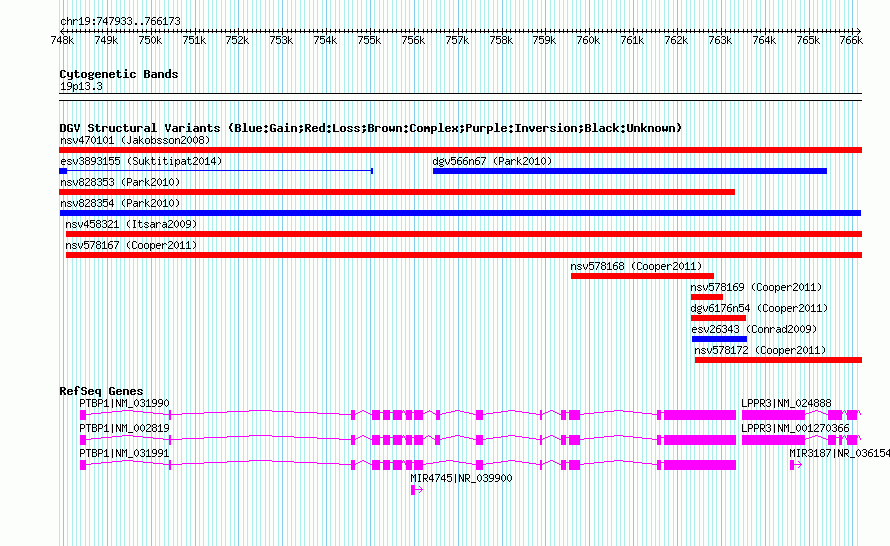Select the large last exon of PTBP1 NM_031991
Viewport: 890px width, 546px height.
click(700, 465)
